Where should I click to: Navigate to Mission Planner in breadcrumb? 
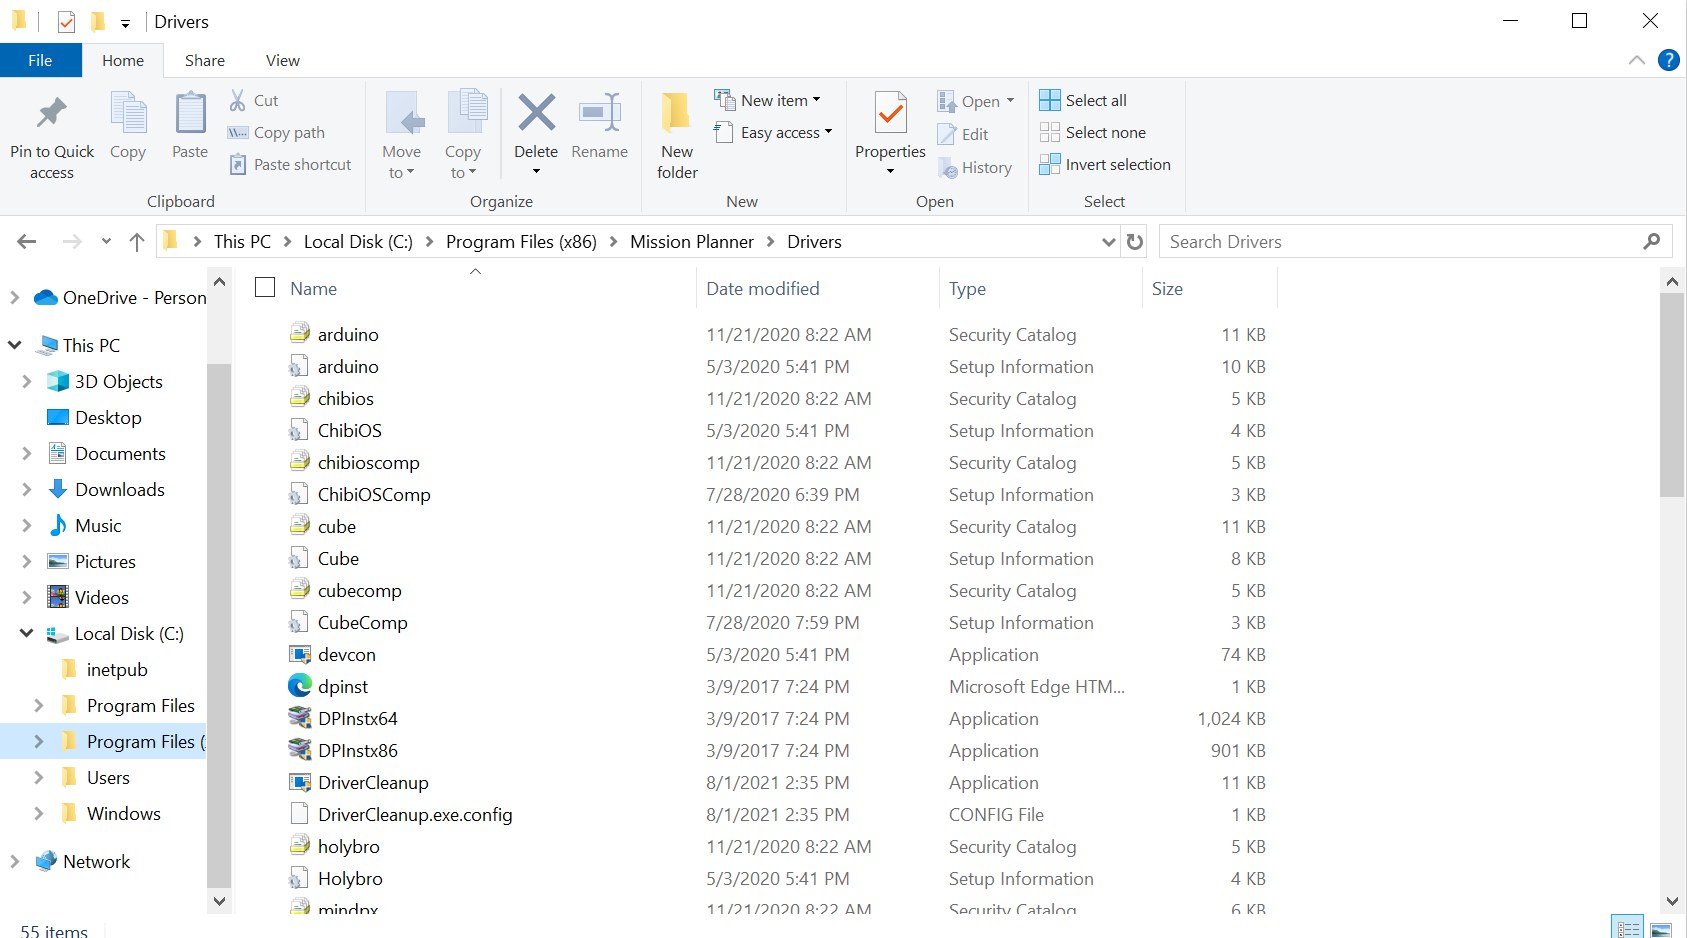(x=692, y=241)
